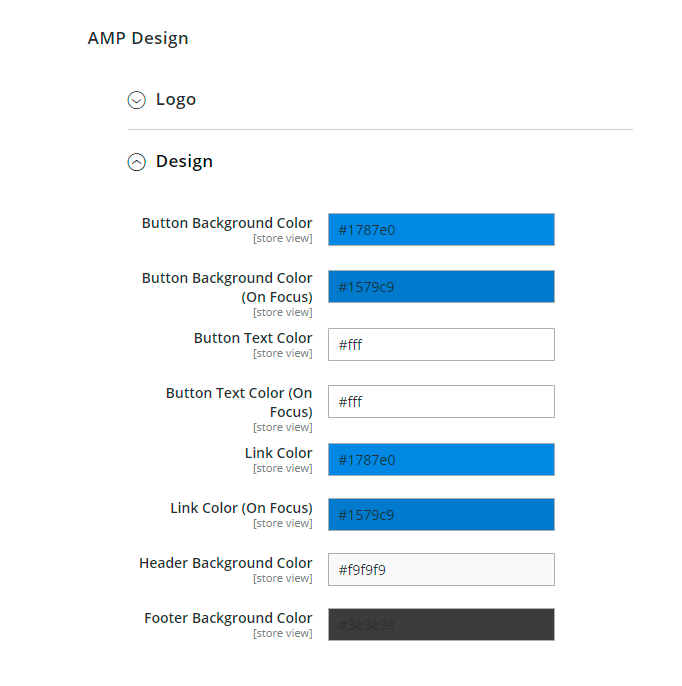This screenshot has height=686, width=682.
Task: Click the Button Text Color (On Focus) label
Action: click(x=239, y=402)
